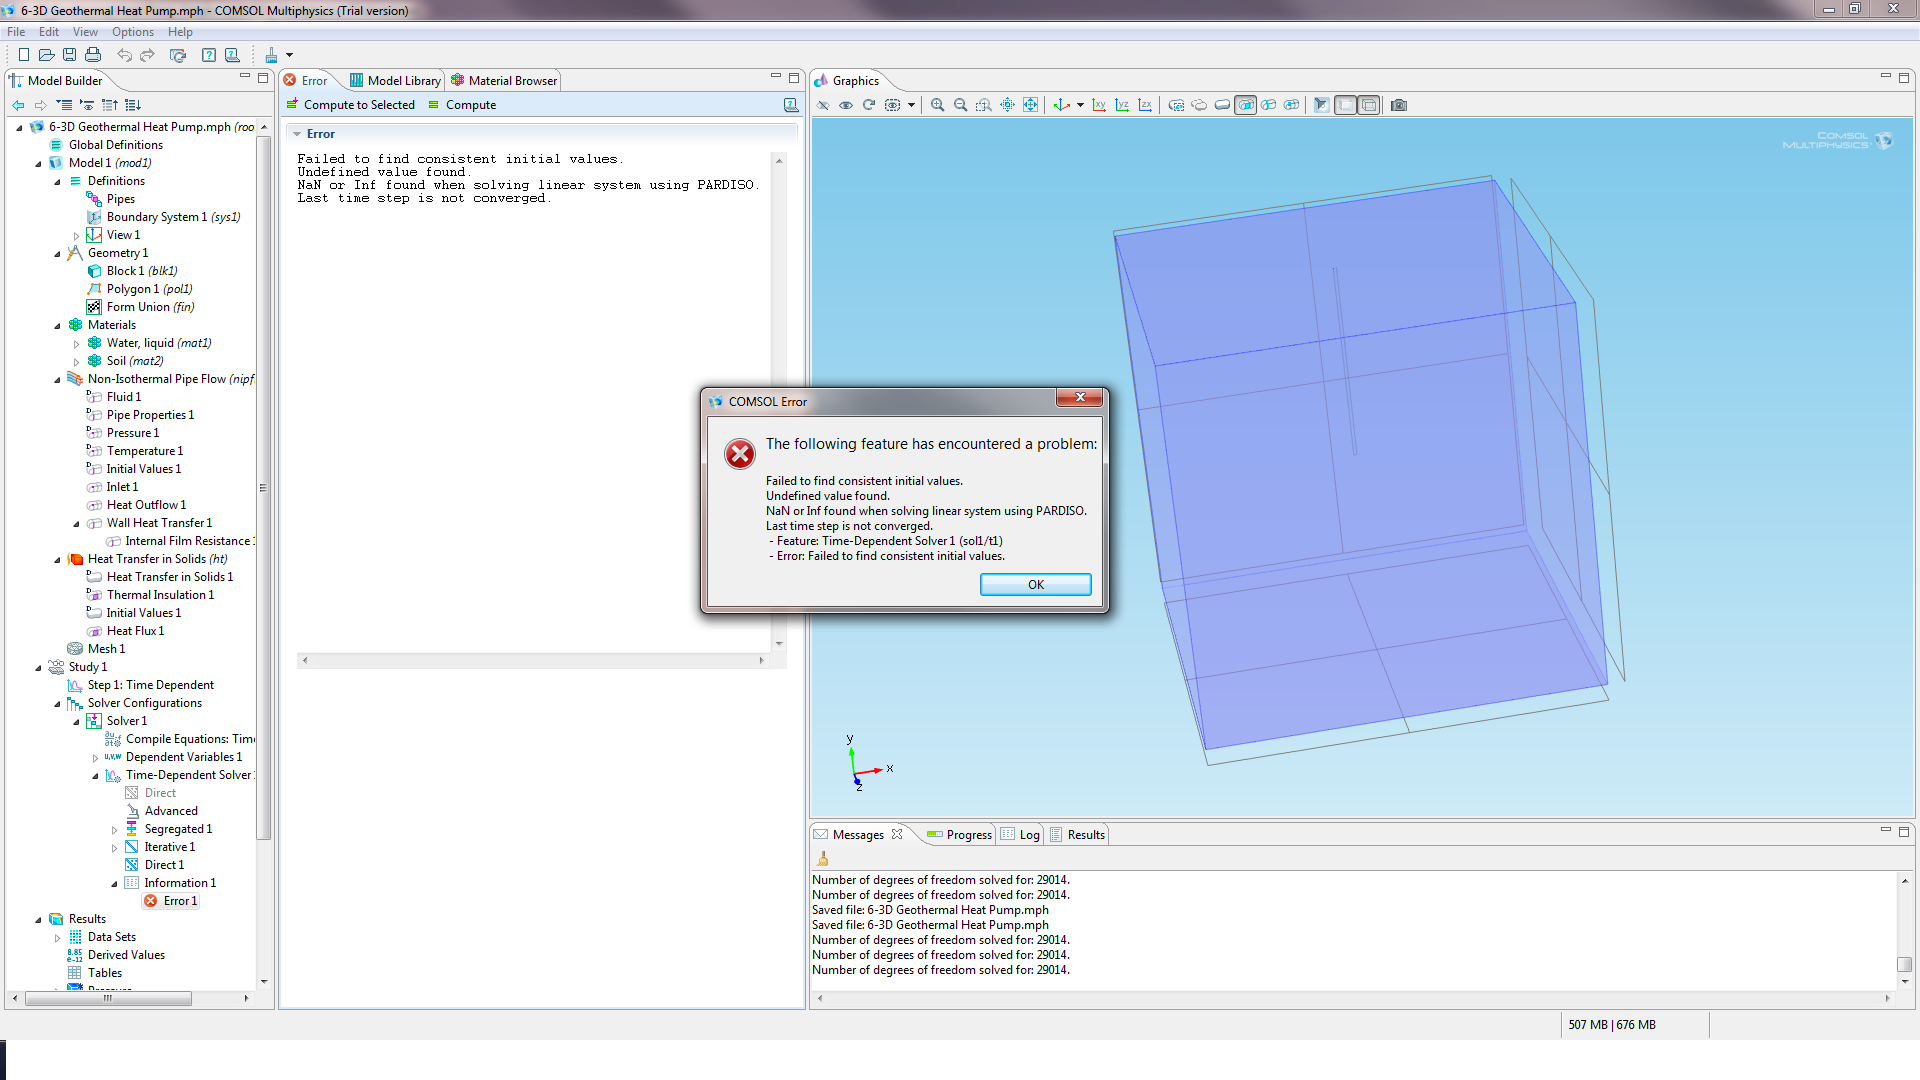Viewport: 1920px width, 1080px height.
Task: Open the Documentation laptop icon
Action: [232, 55]
